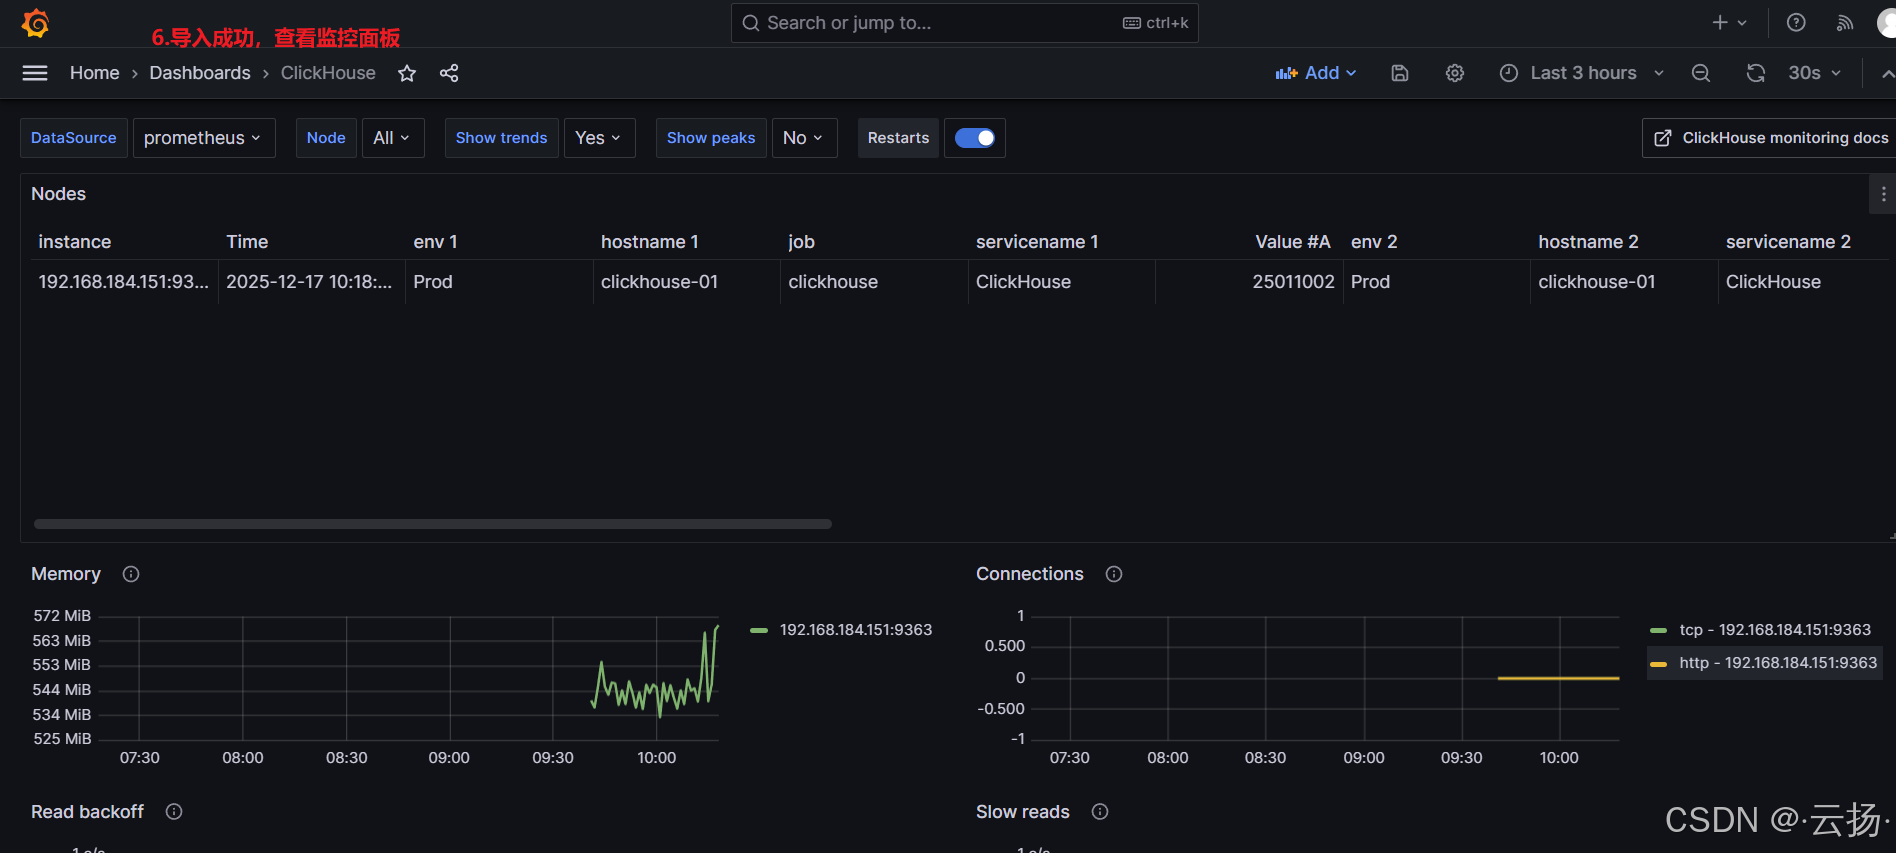Open the Nodes panel three-dot menu
This screenshot has height=853, width=1896.
click(x=1883, y=194)
